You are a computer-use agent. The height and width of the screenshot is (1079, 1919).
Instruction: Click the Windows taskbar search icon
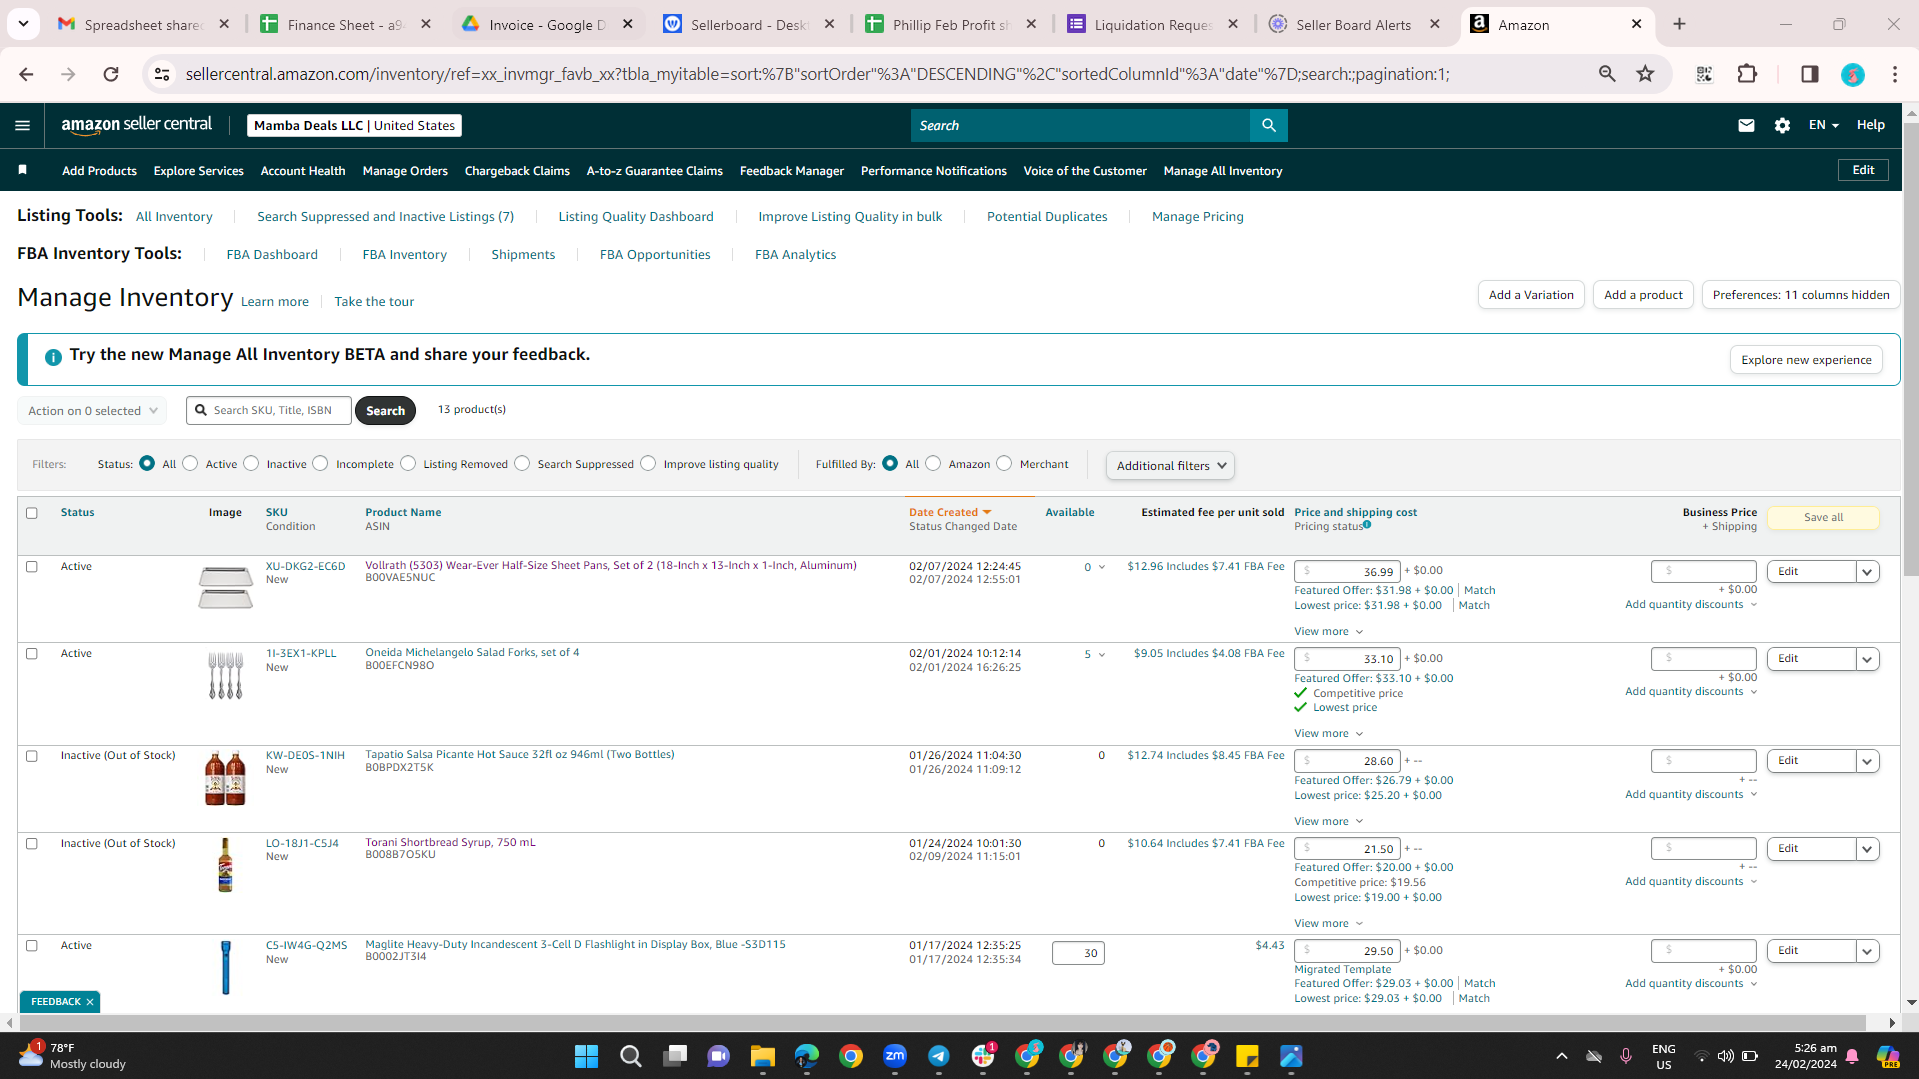point(630,1056)
